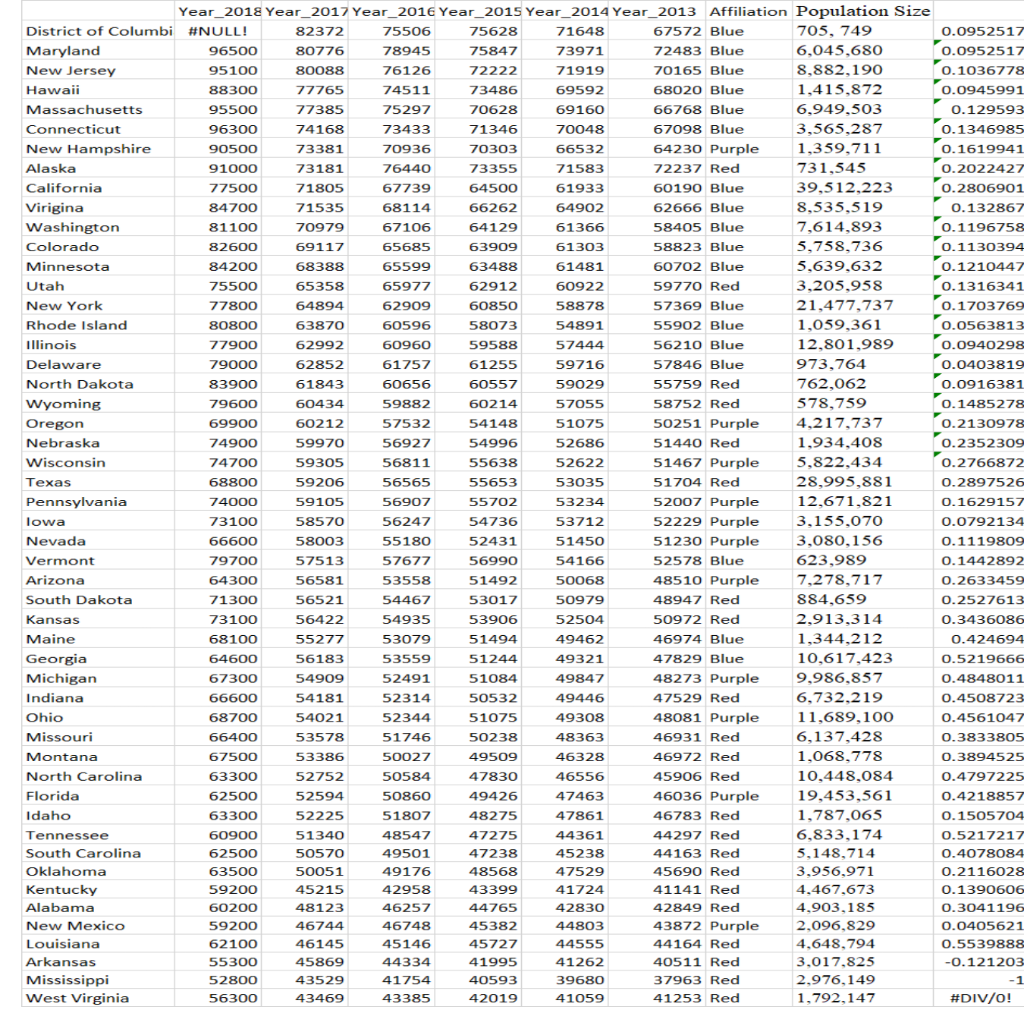Click the Missouri state cell
Image resolution: width=1024 pixels, height=1013 pixels.
pyautogui.click(x=98, y=736)
